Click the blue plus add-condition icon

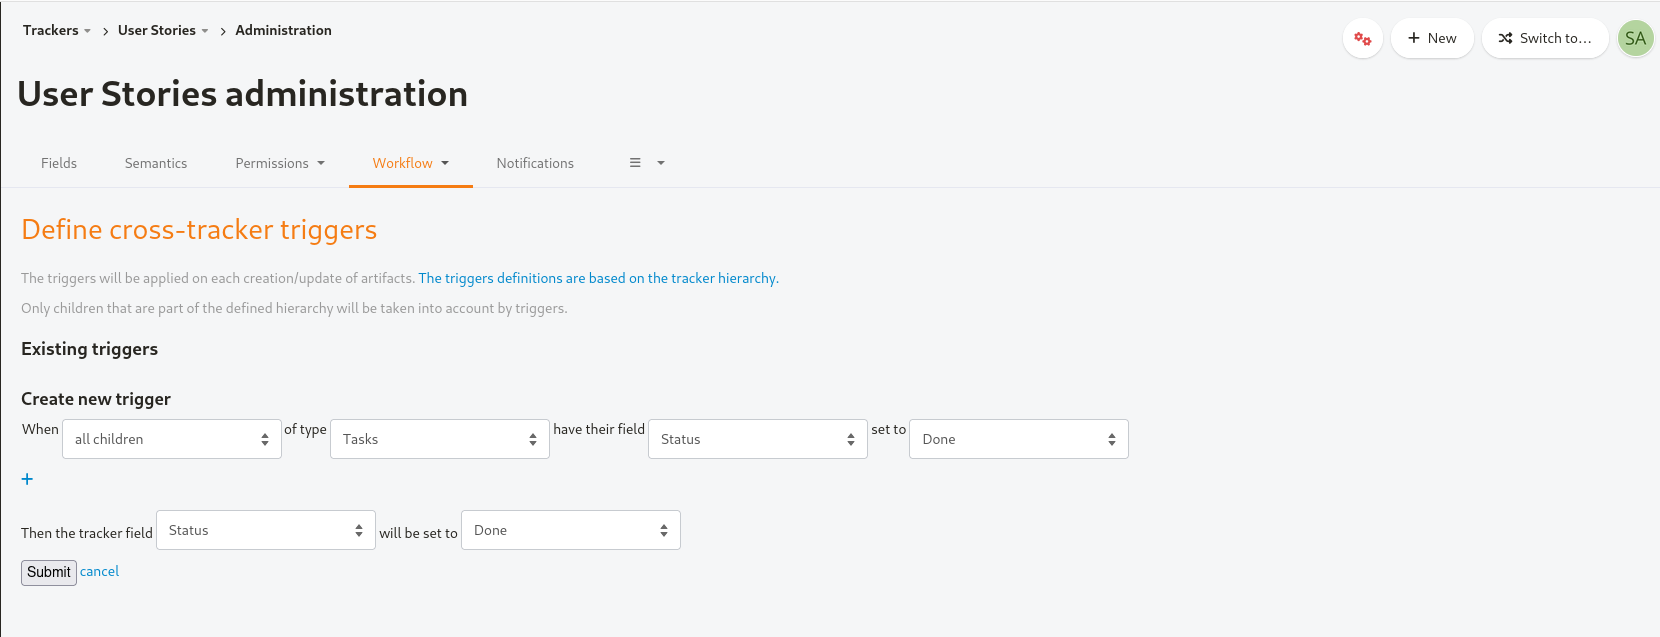27,479
